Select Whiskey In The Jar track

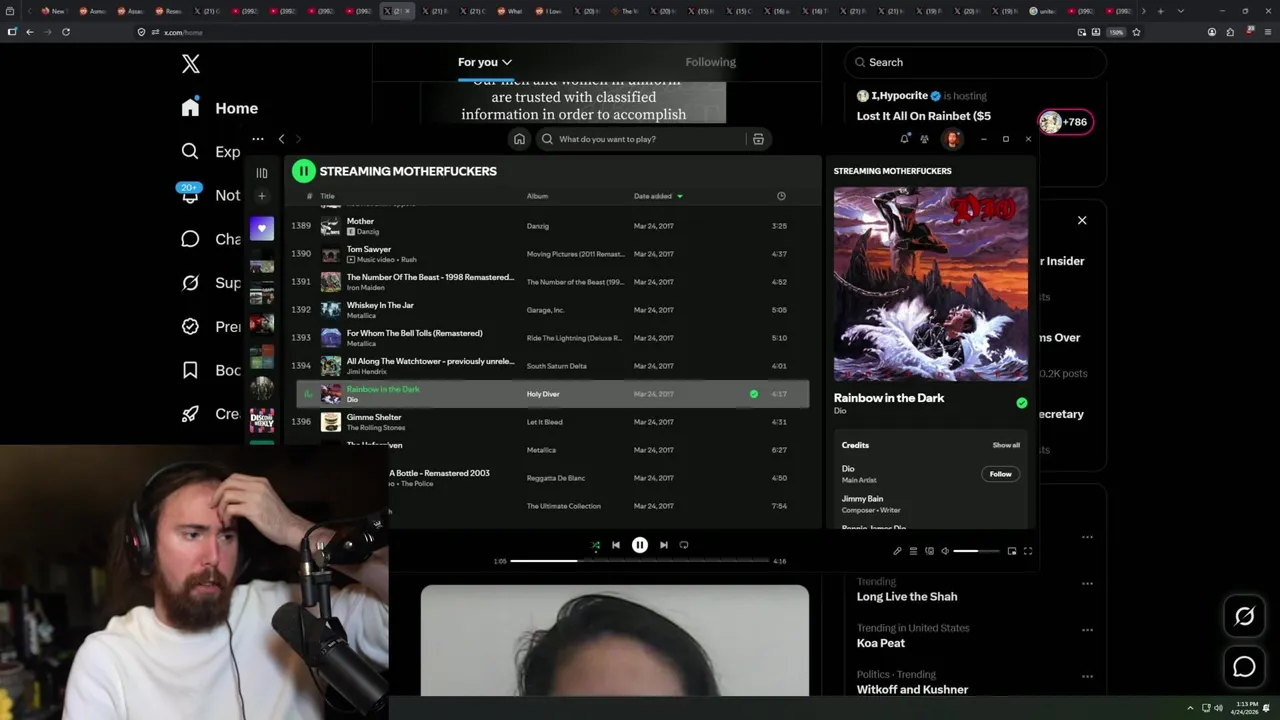(552, 310)
